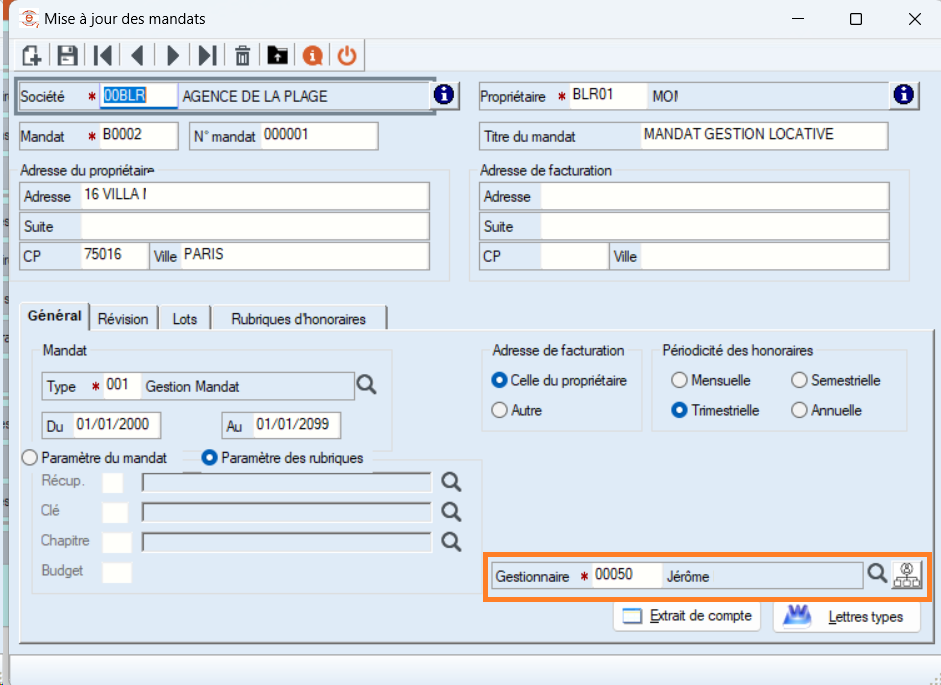Open the Gestionnaire organization chart icon
This screenshot has width=941, height=685.
pyautogui.click(x=907, y=575)
